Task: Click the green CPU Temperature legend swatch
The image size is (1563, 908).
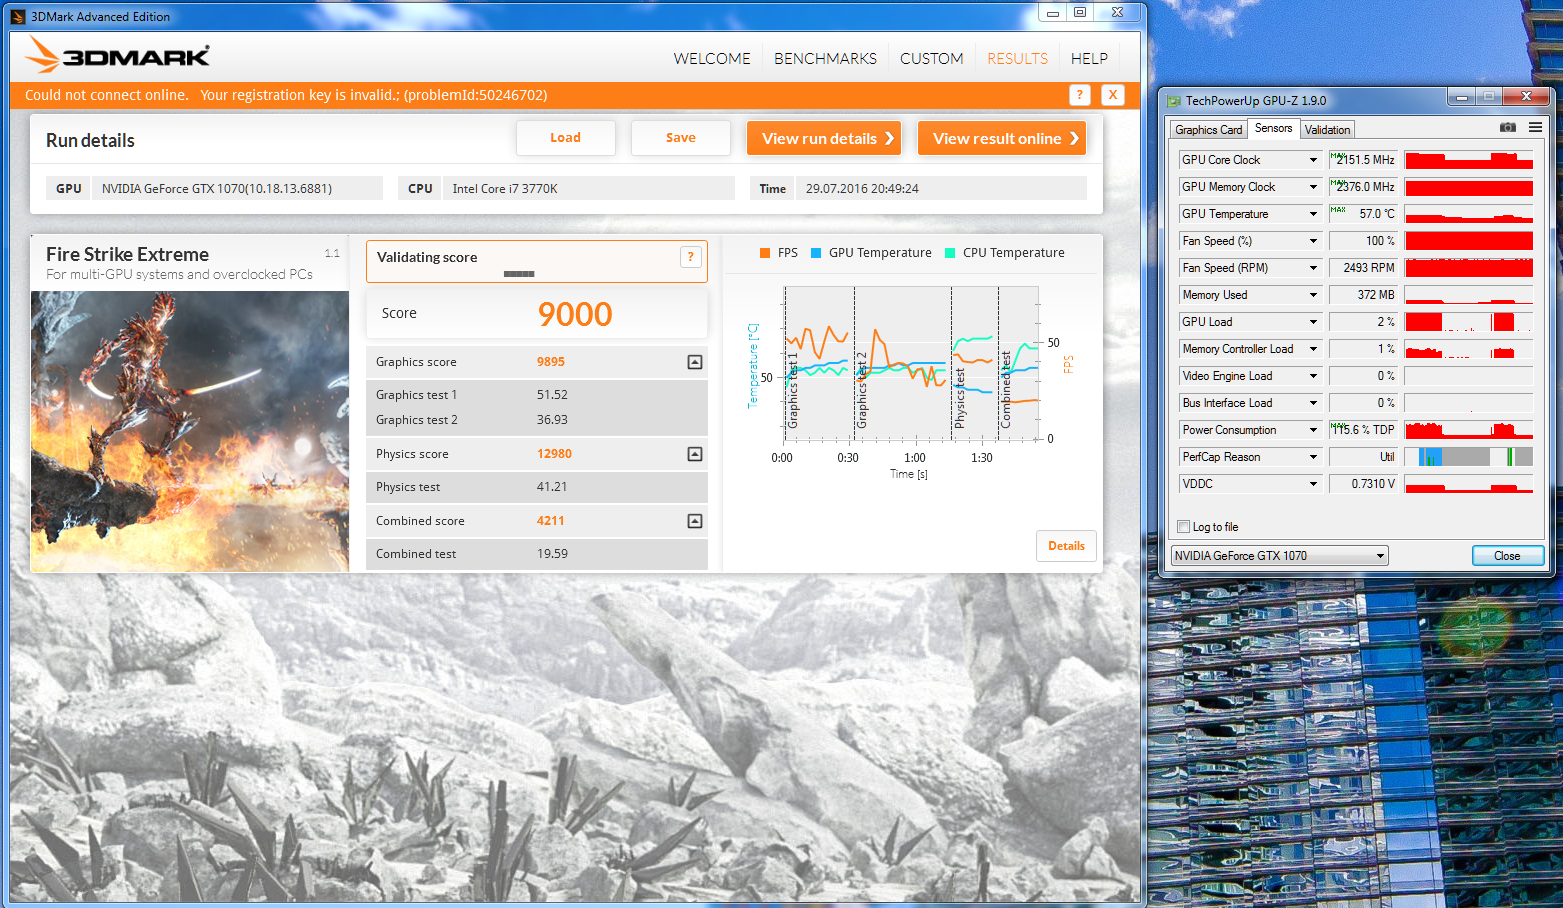Action: tap(950, 253)
